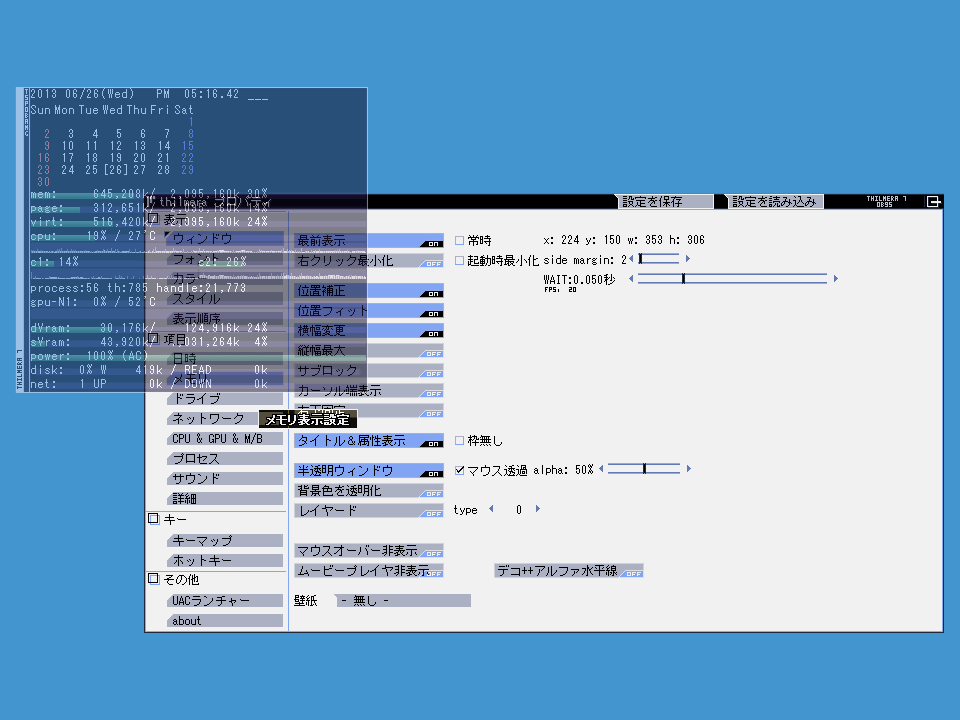Open the CPU & GPU & M/B page
This screenshot has height=720, width=960.
225,438
